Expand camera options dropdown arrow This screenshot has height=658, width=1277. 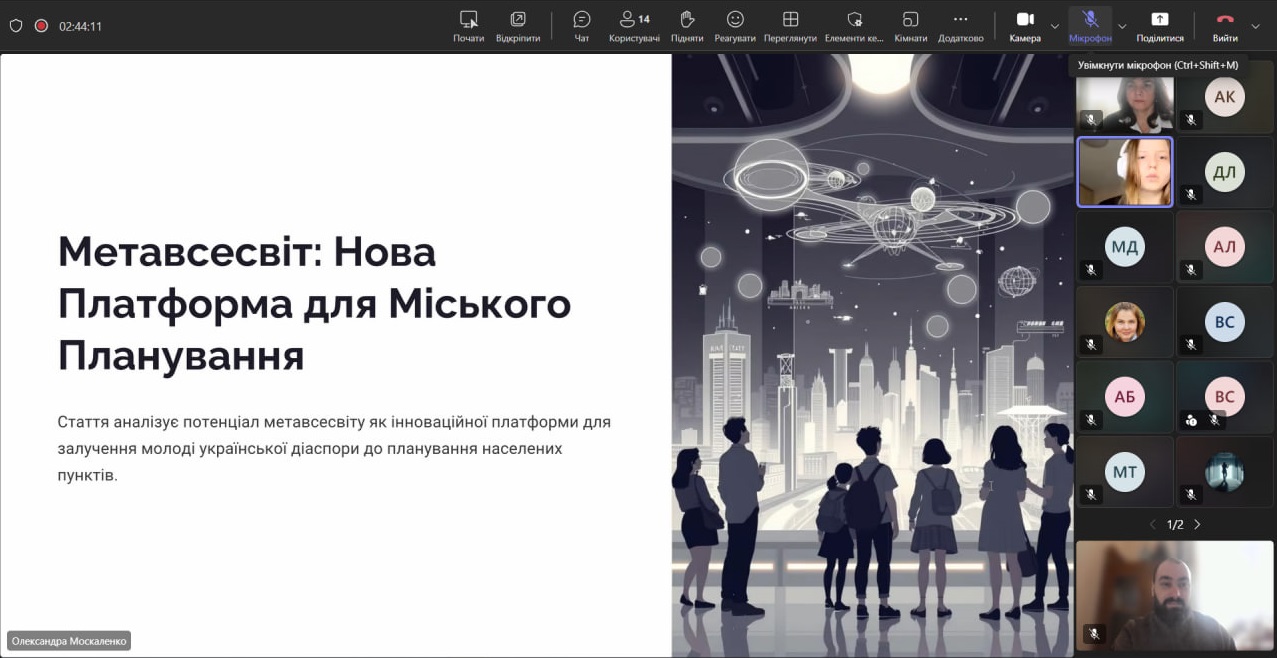click(x=1055, y=26)
